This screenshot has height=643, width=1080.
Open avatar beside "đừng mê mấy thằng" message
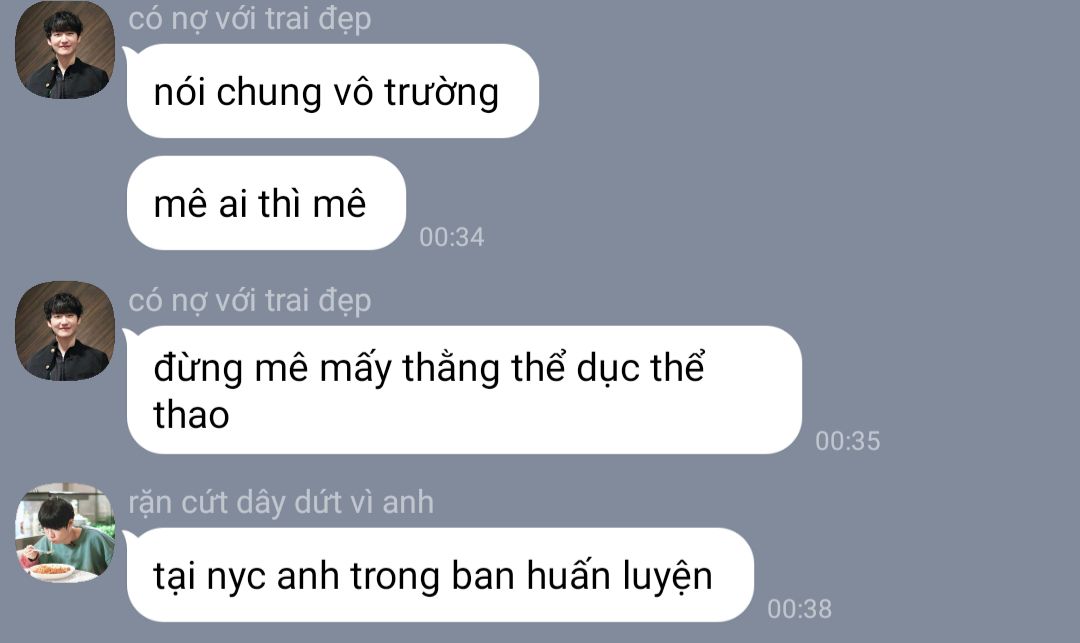65,330
